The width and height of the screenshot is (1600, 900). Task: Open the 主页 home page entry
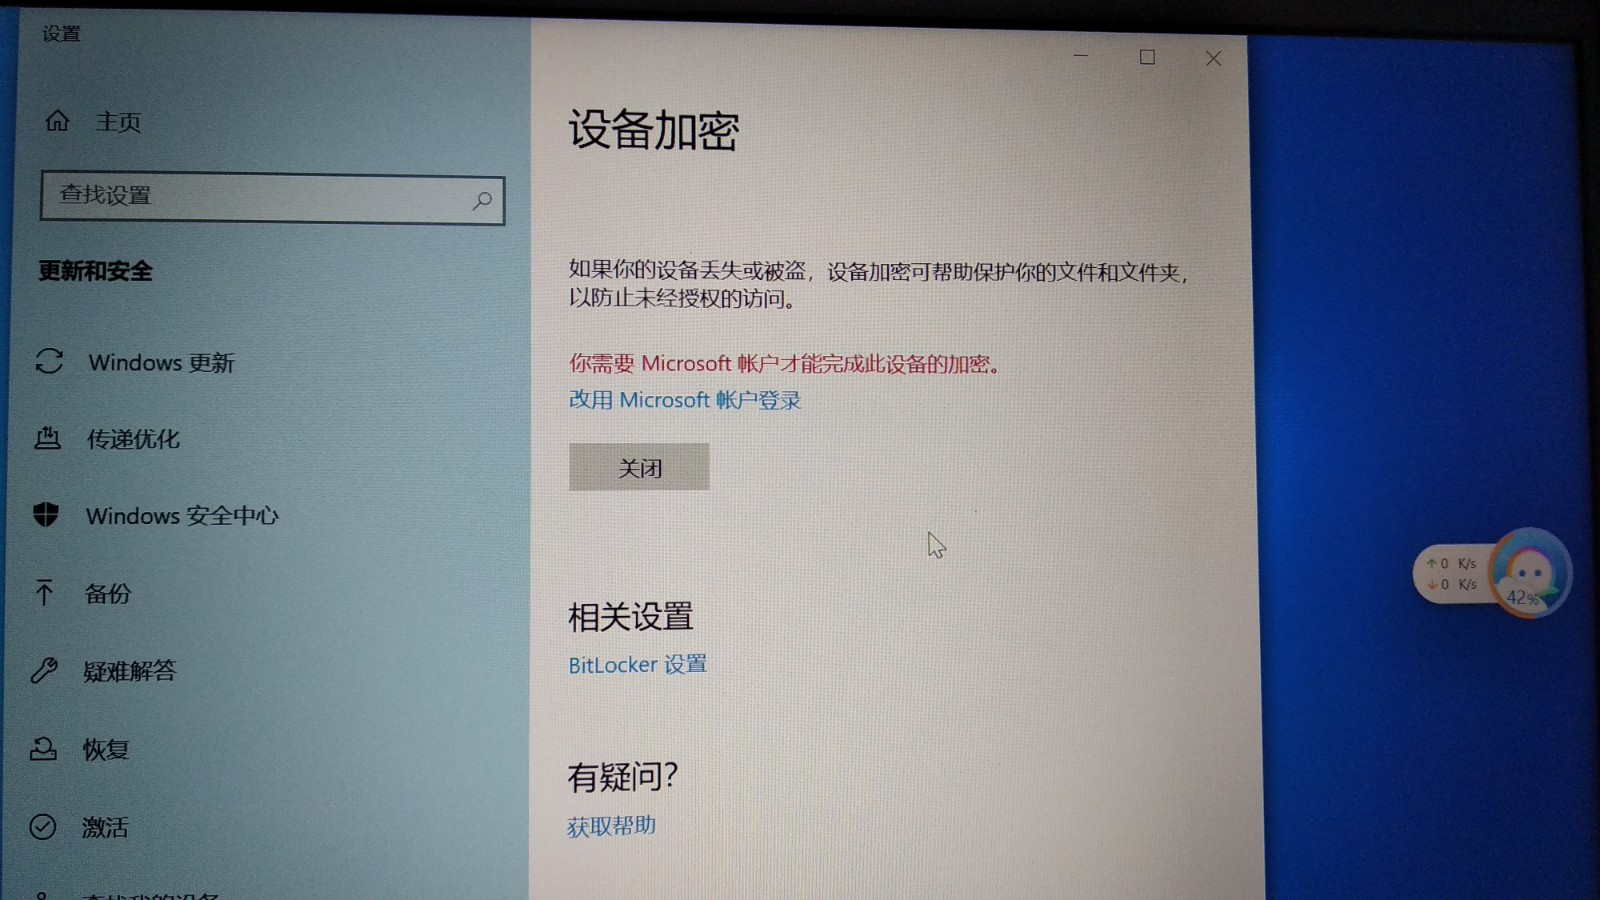pyautogui.click(x=118, y=122)
